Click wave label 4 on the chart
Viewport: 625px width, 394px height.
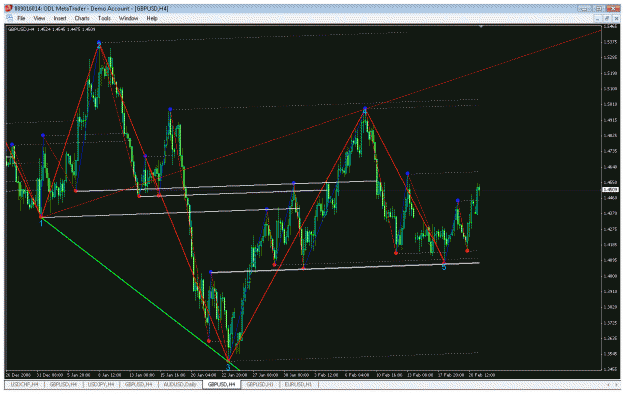[365, 111]
